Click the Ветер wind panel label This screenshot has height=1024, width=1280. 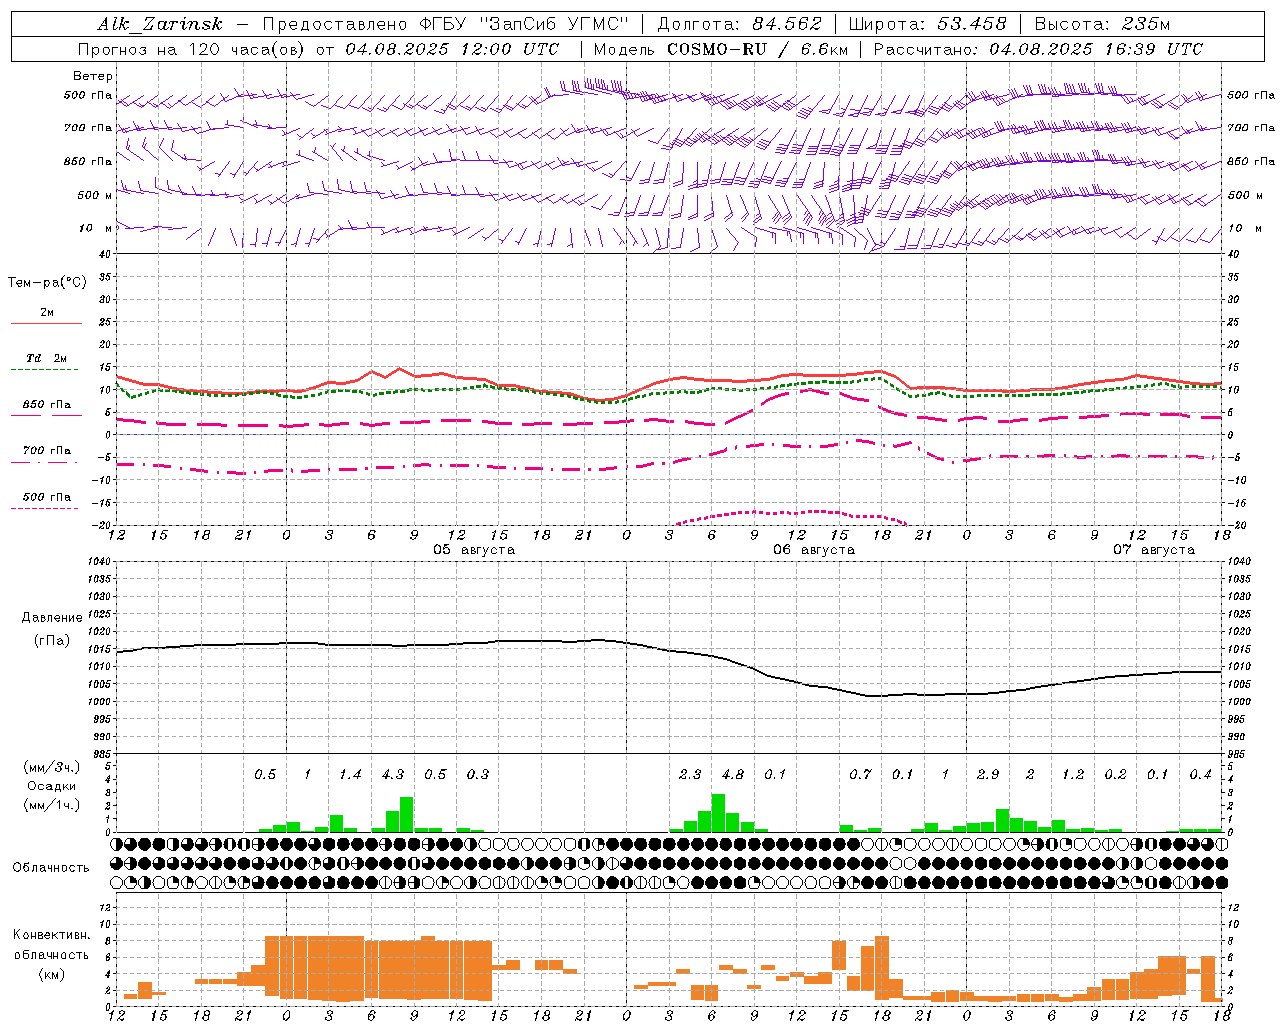pos(93,76)
